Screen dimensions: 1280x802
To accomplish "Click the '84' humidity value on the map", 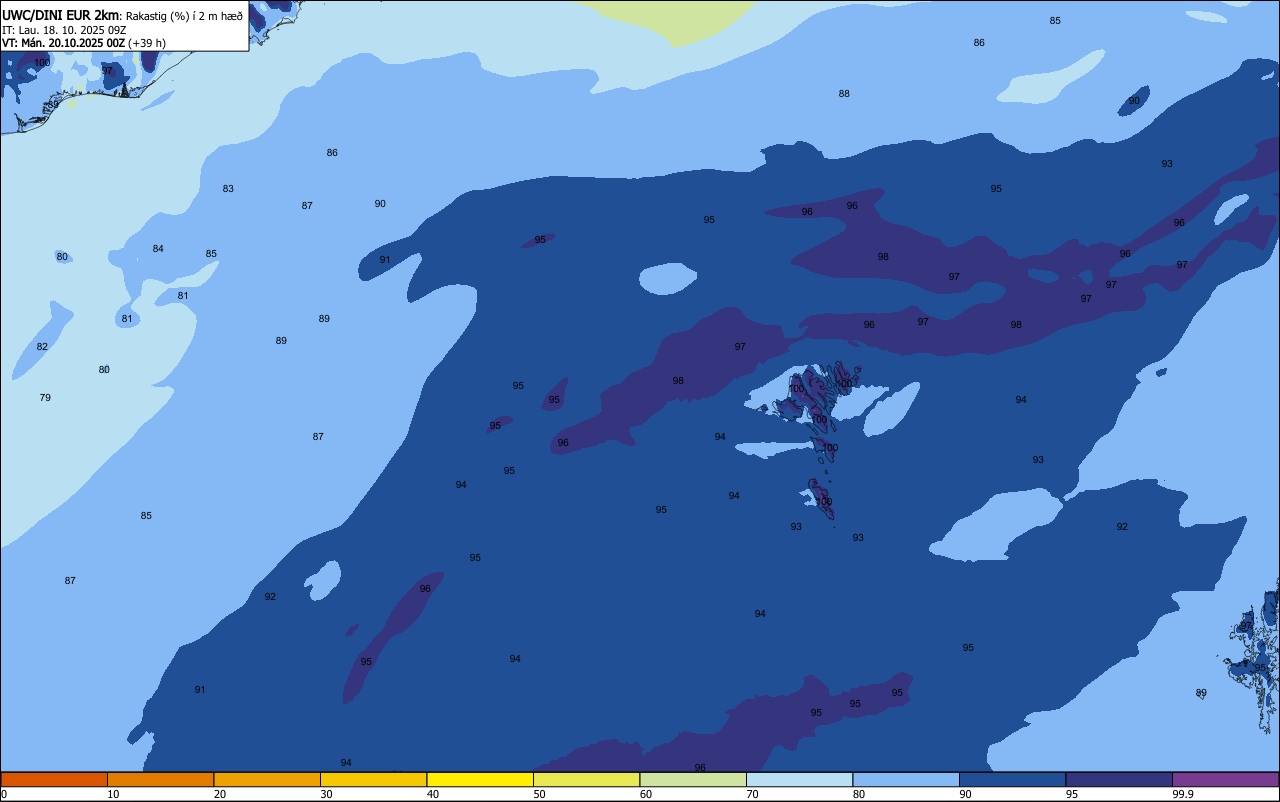I will pyautogui.click(x=158, y=249).
